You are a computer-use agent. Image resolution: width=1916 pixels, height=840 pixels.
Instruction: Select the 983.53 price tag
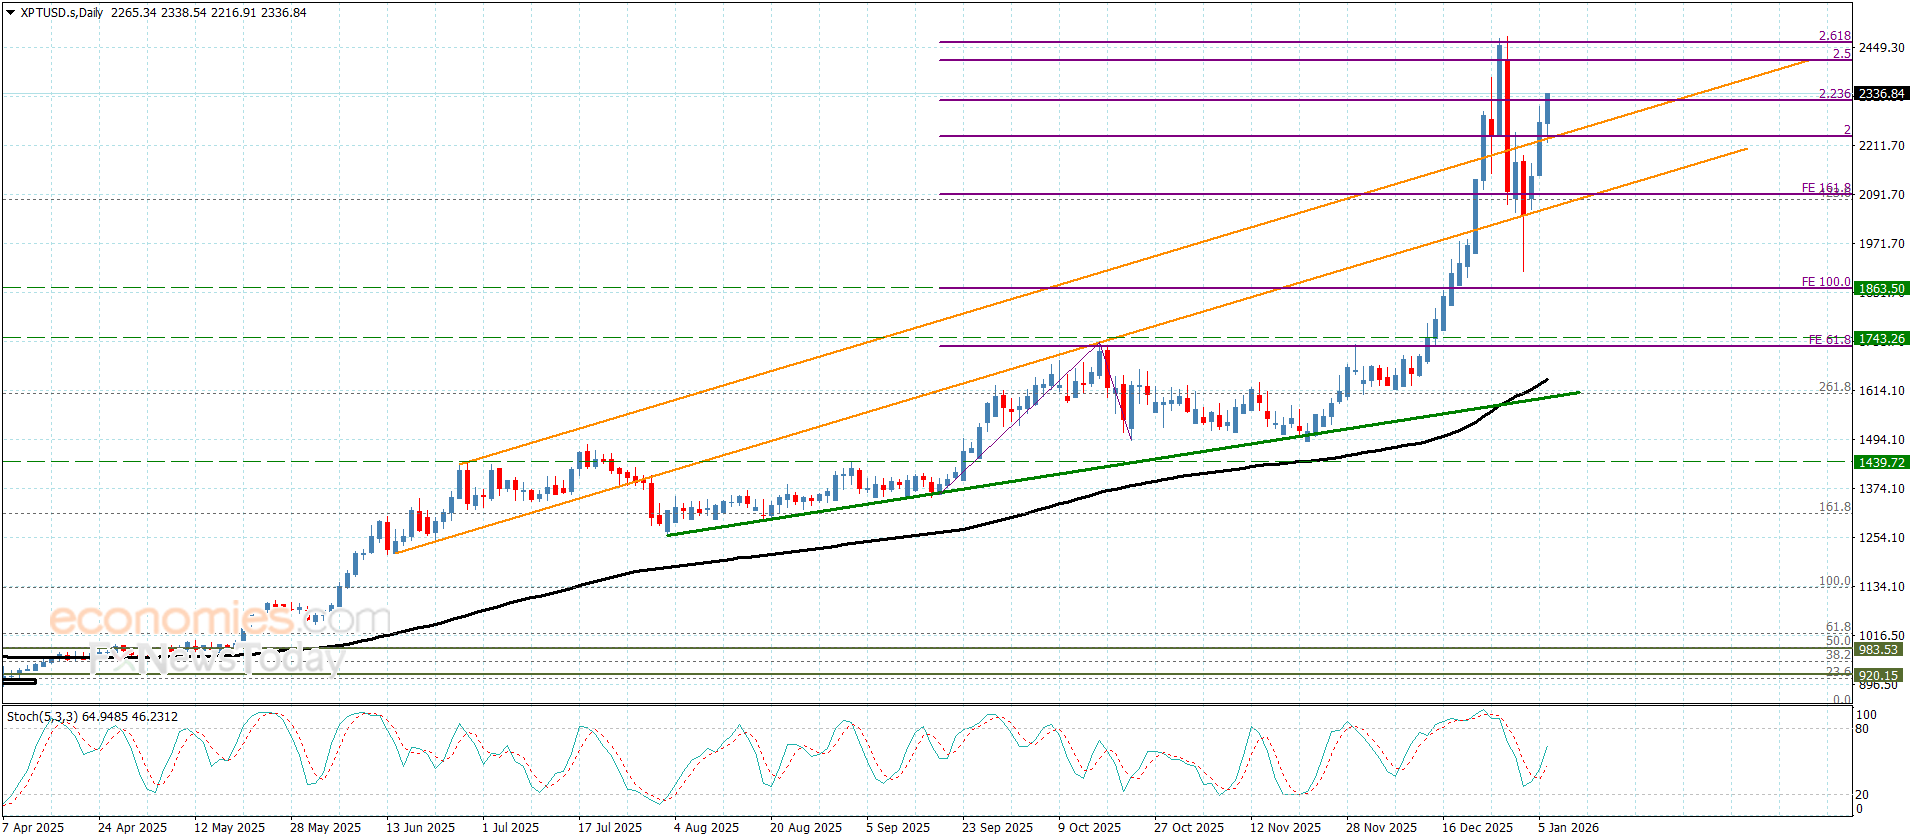pos(1878,650)
